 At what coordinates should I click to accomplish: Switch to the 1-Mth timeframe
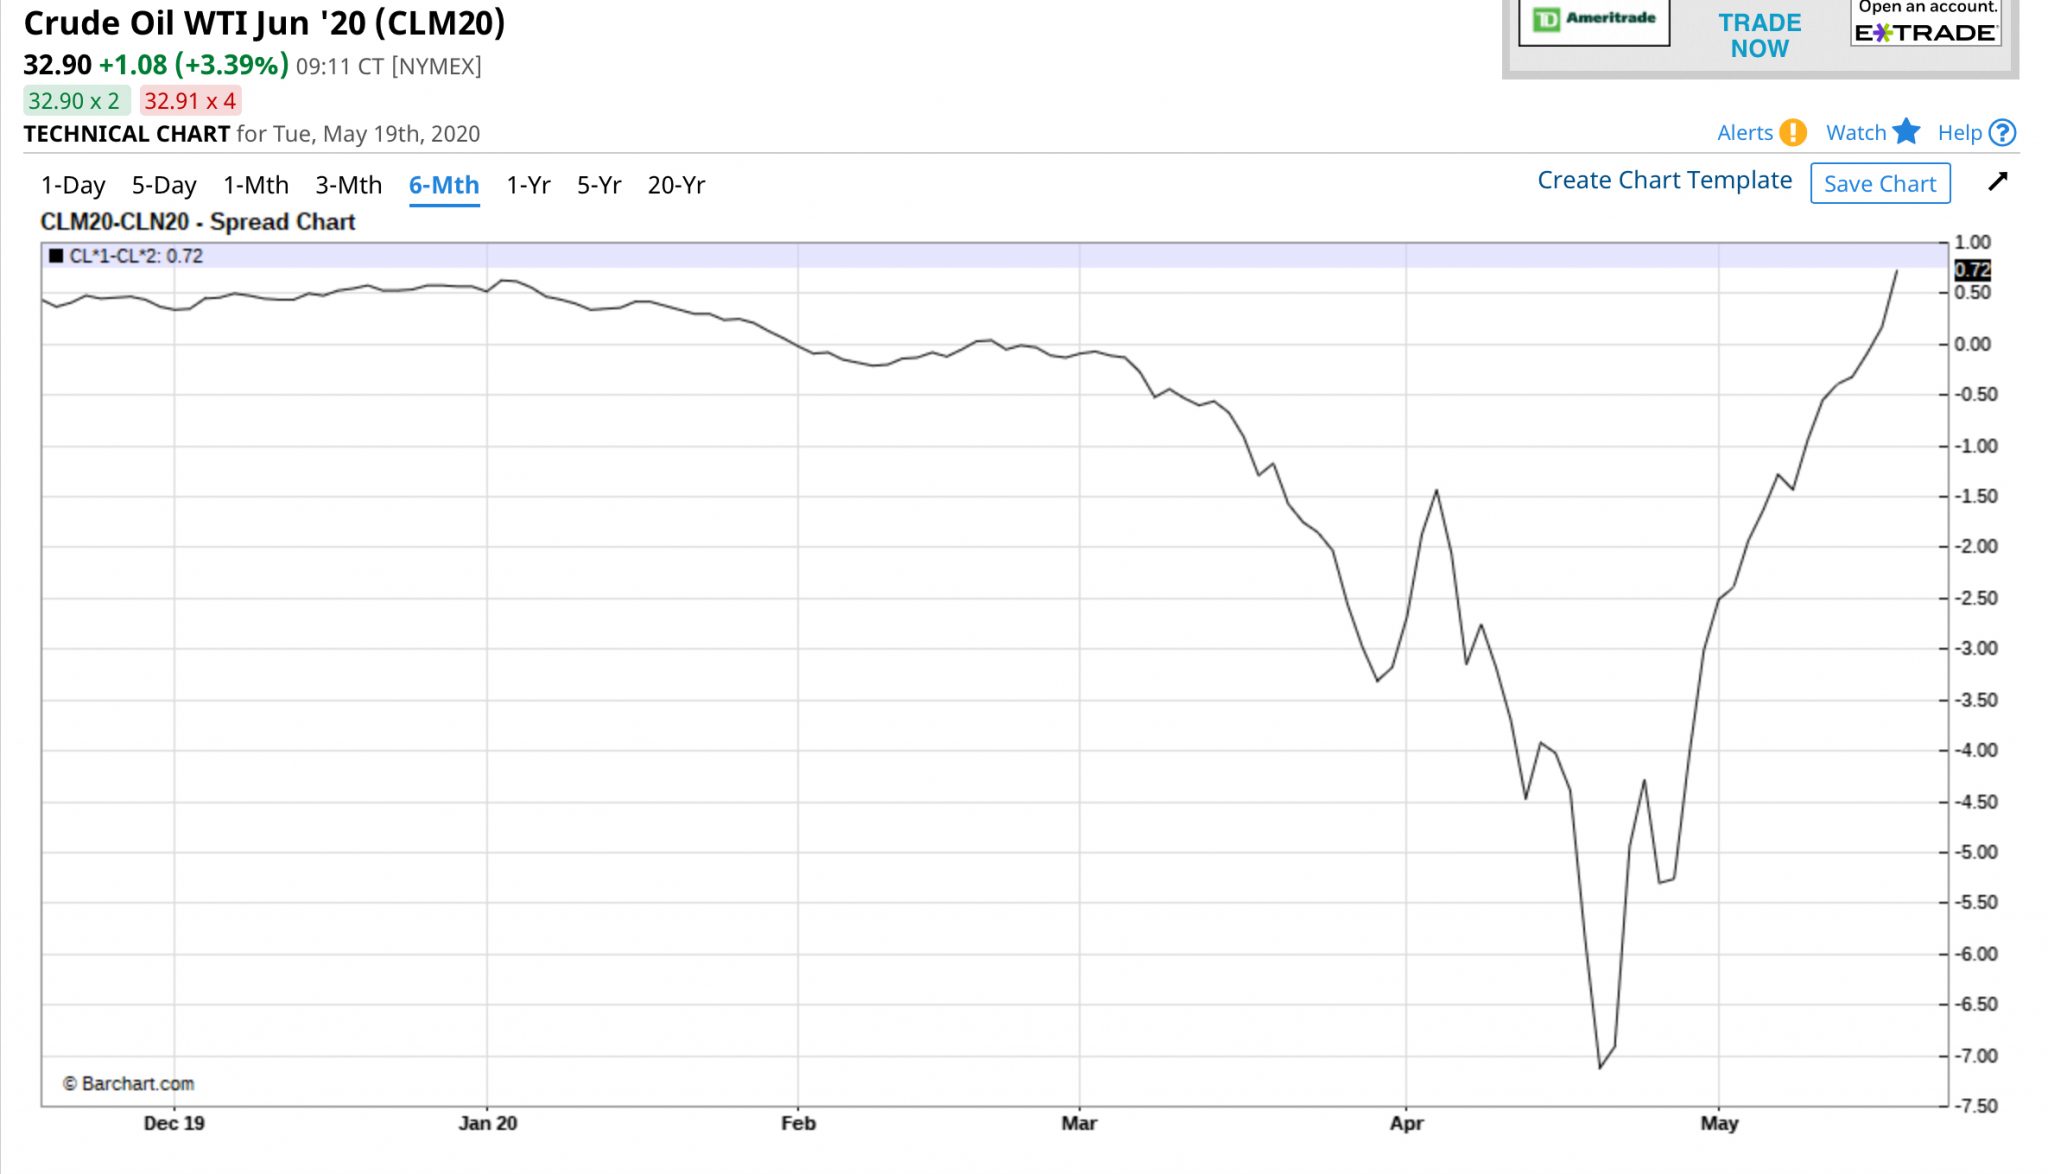pyautogui.click(x=256, y=185)
